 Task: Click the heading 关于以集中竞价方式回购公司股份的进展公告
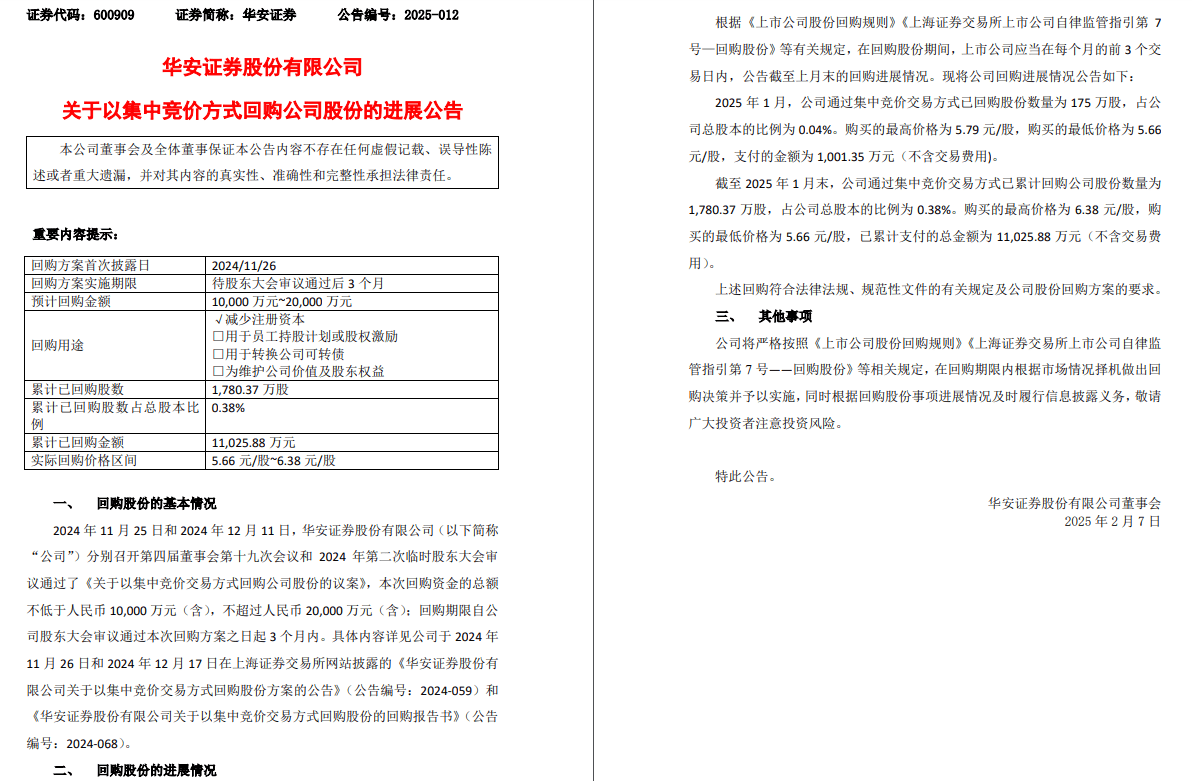(x=262, y=110)
